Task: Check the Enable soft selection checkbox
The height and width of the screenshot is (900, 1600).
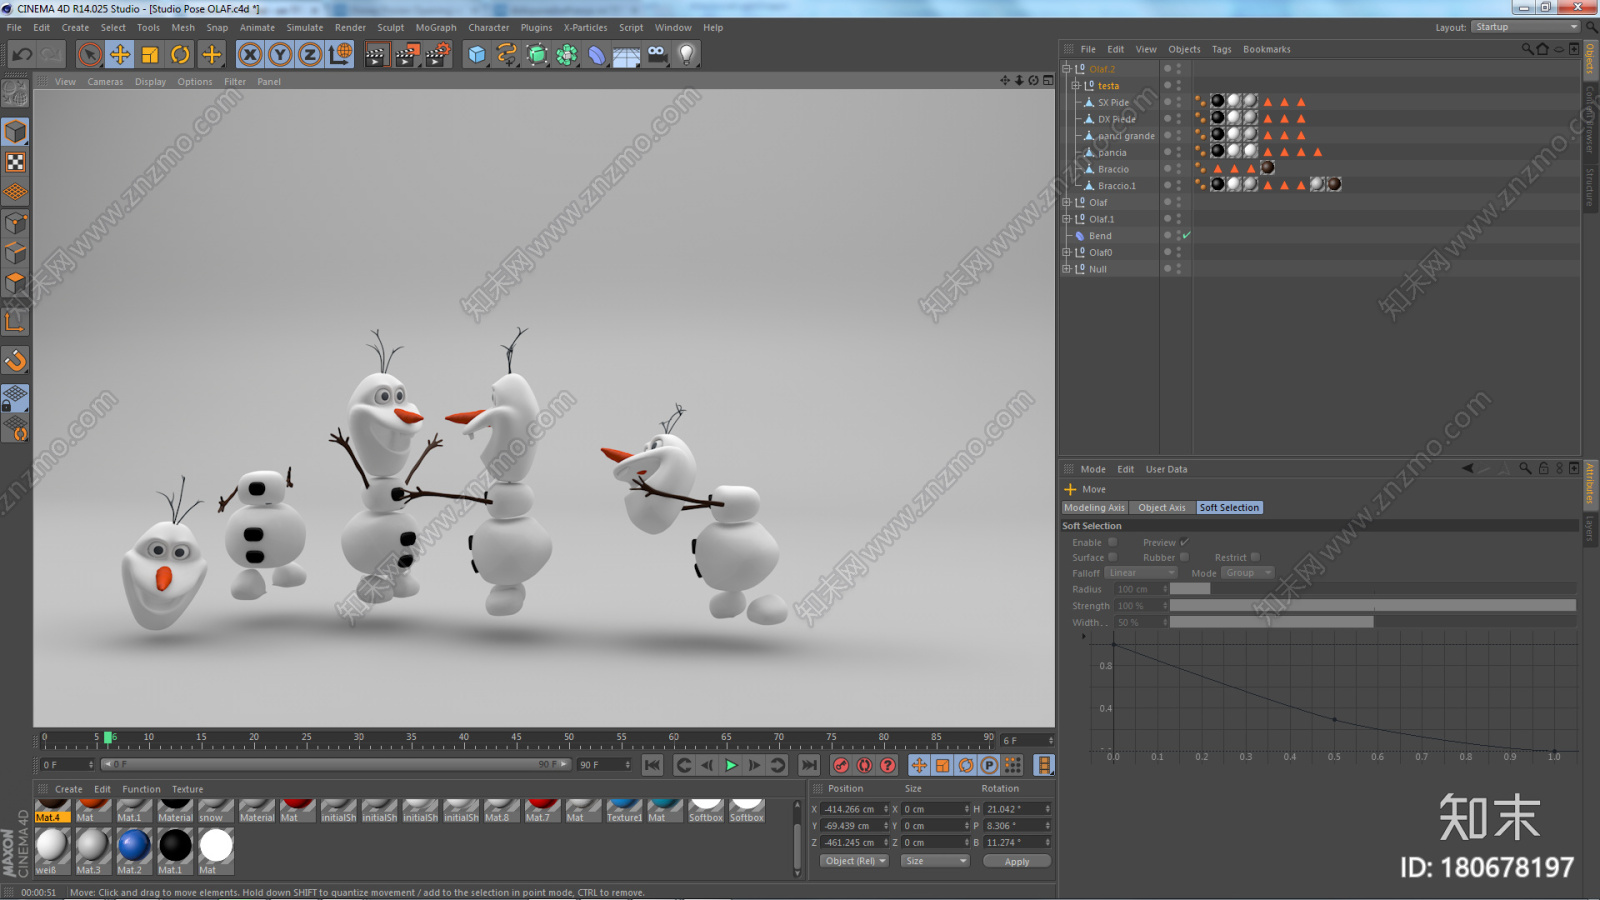Action: tap(1112, 542)
